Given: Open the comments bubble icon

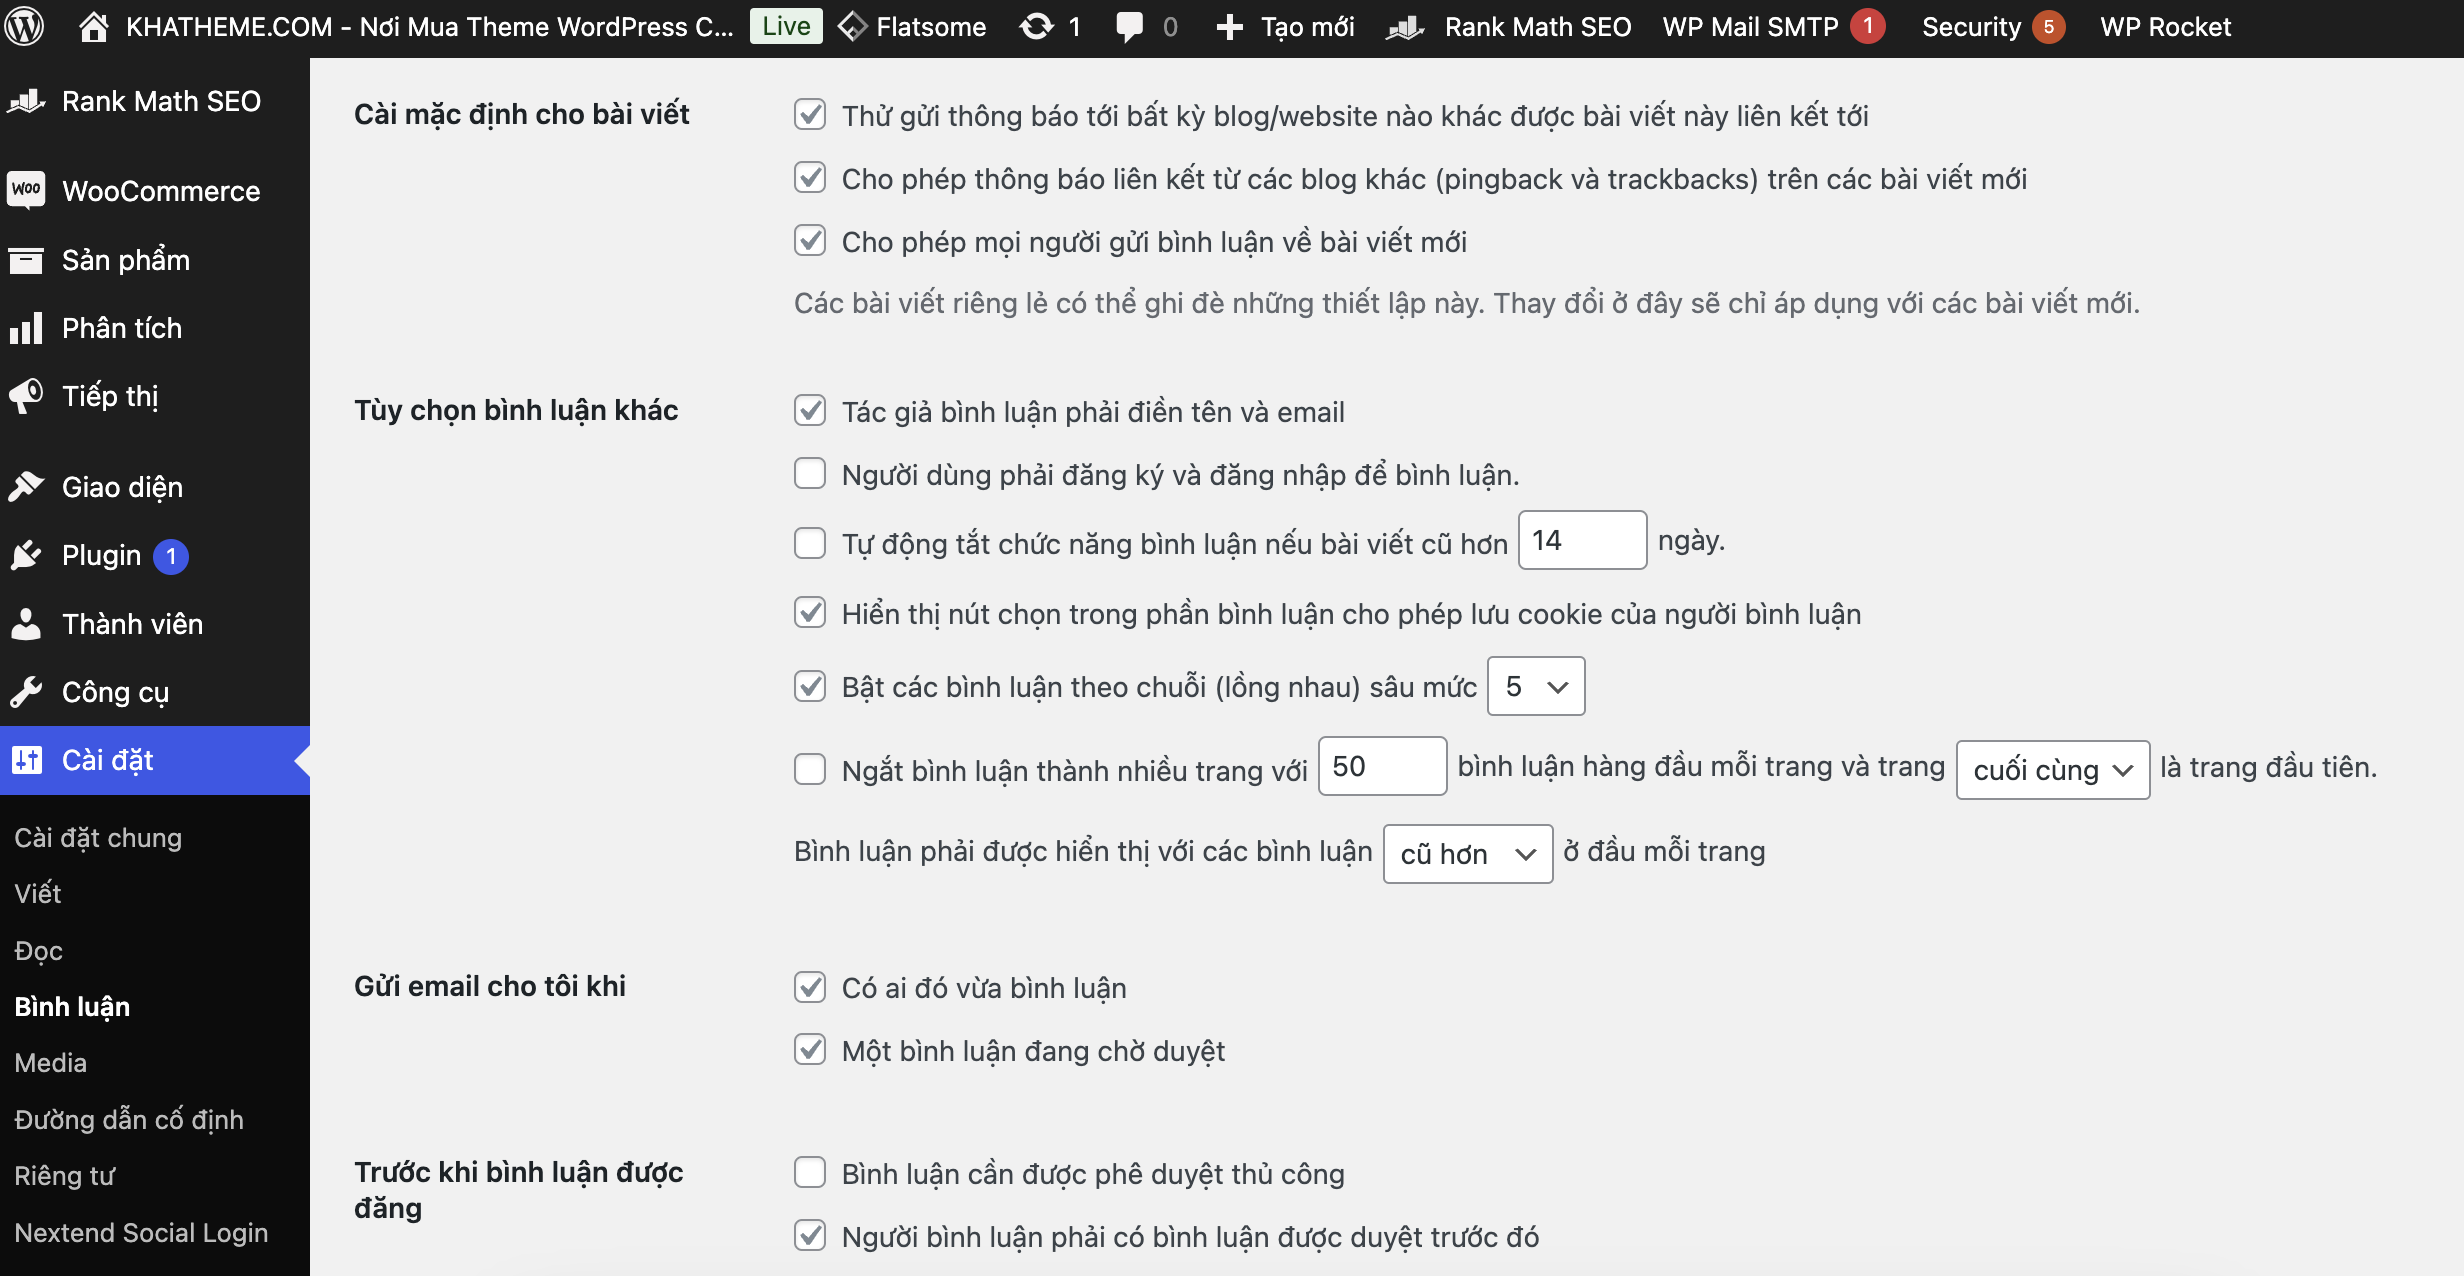Looking at the screenshot, I should 1129,27.
